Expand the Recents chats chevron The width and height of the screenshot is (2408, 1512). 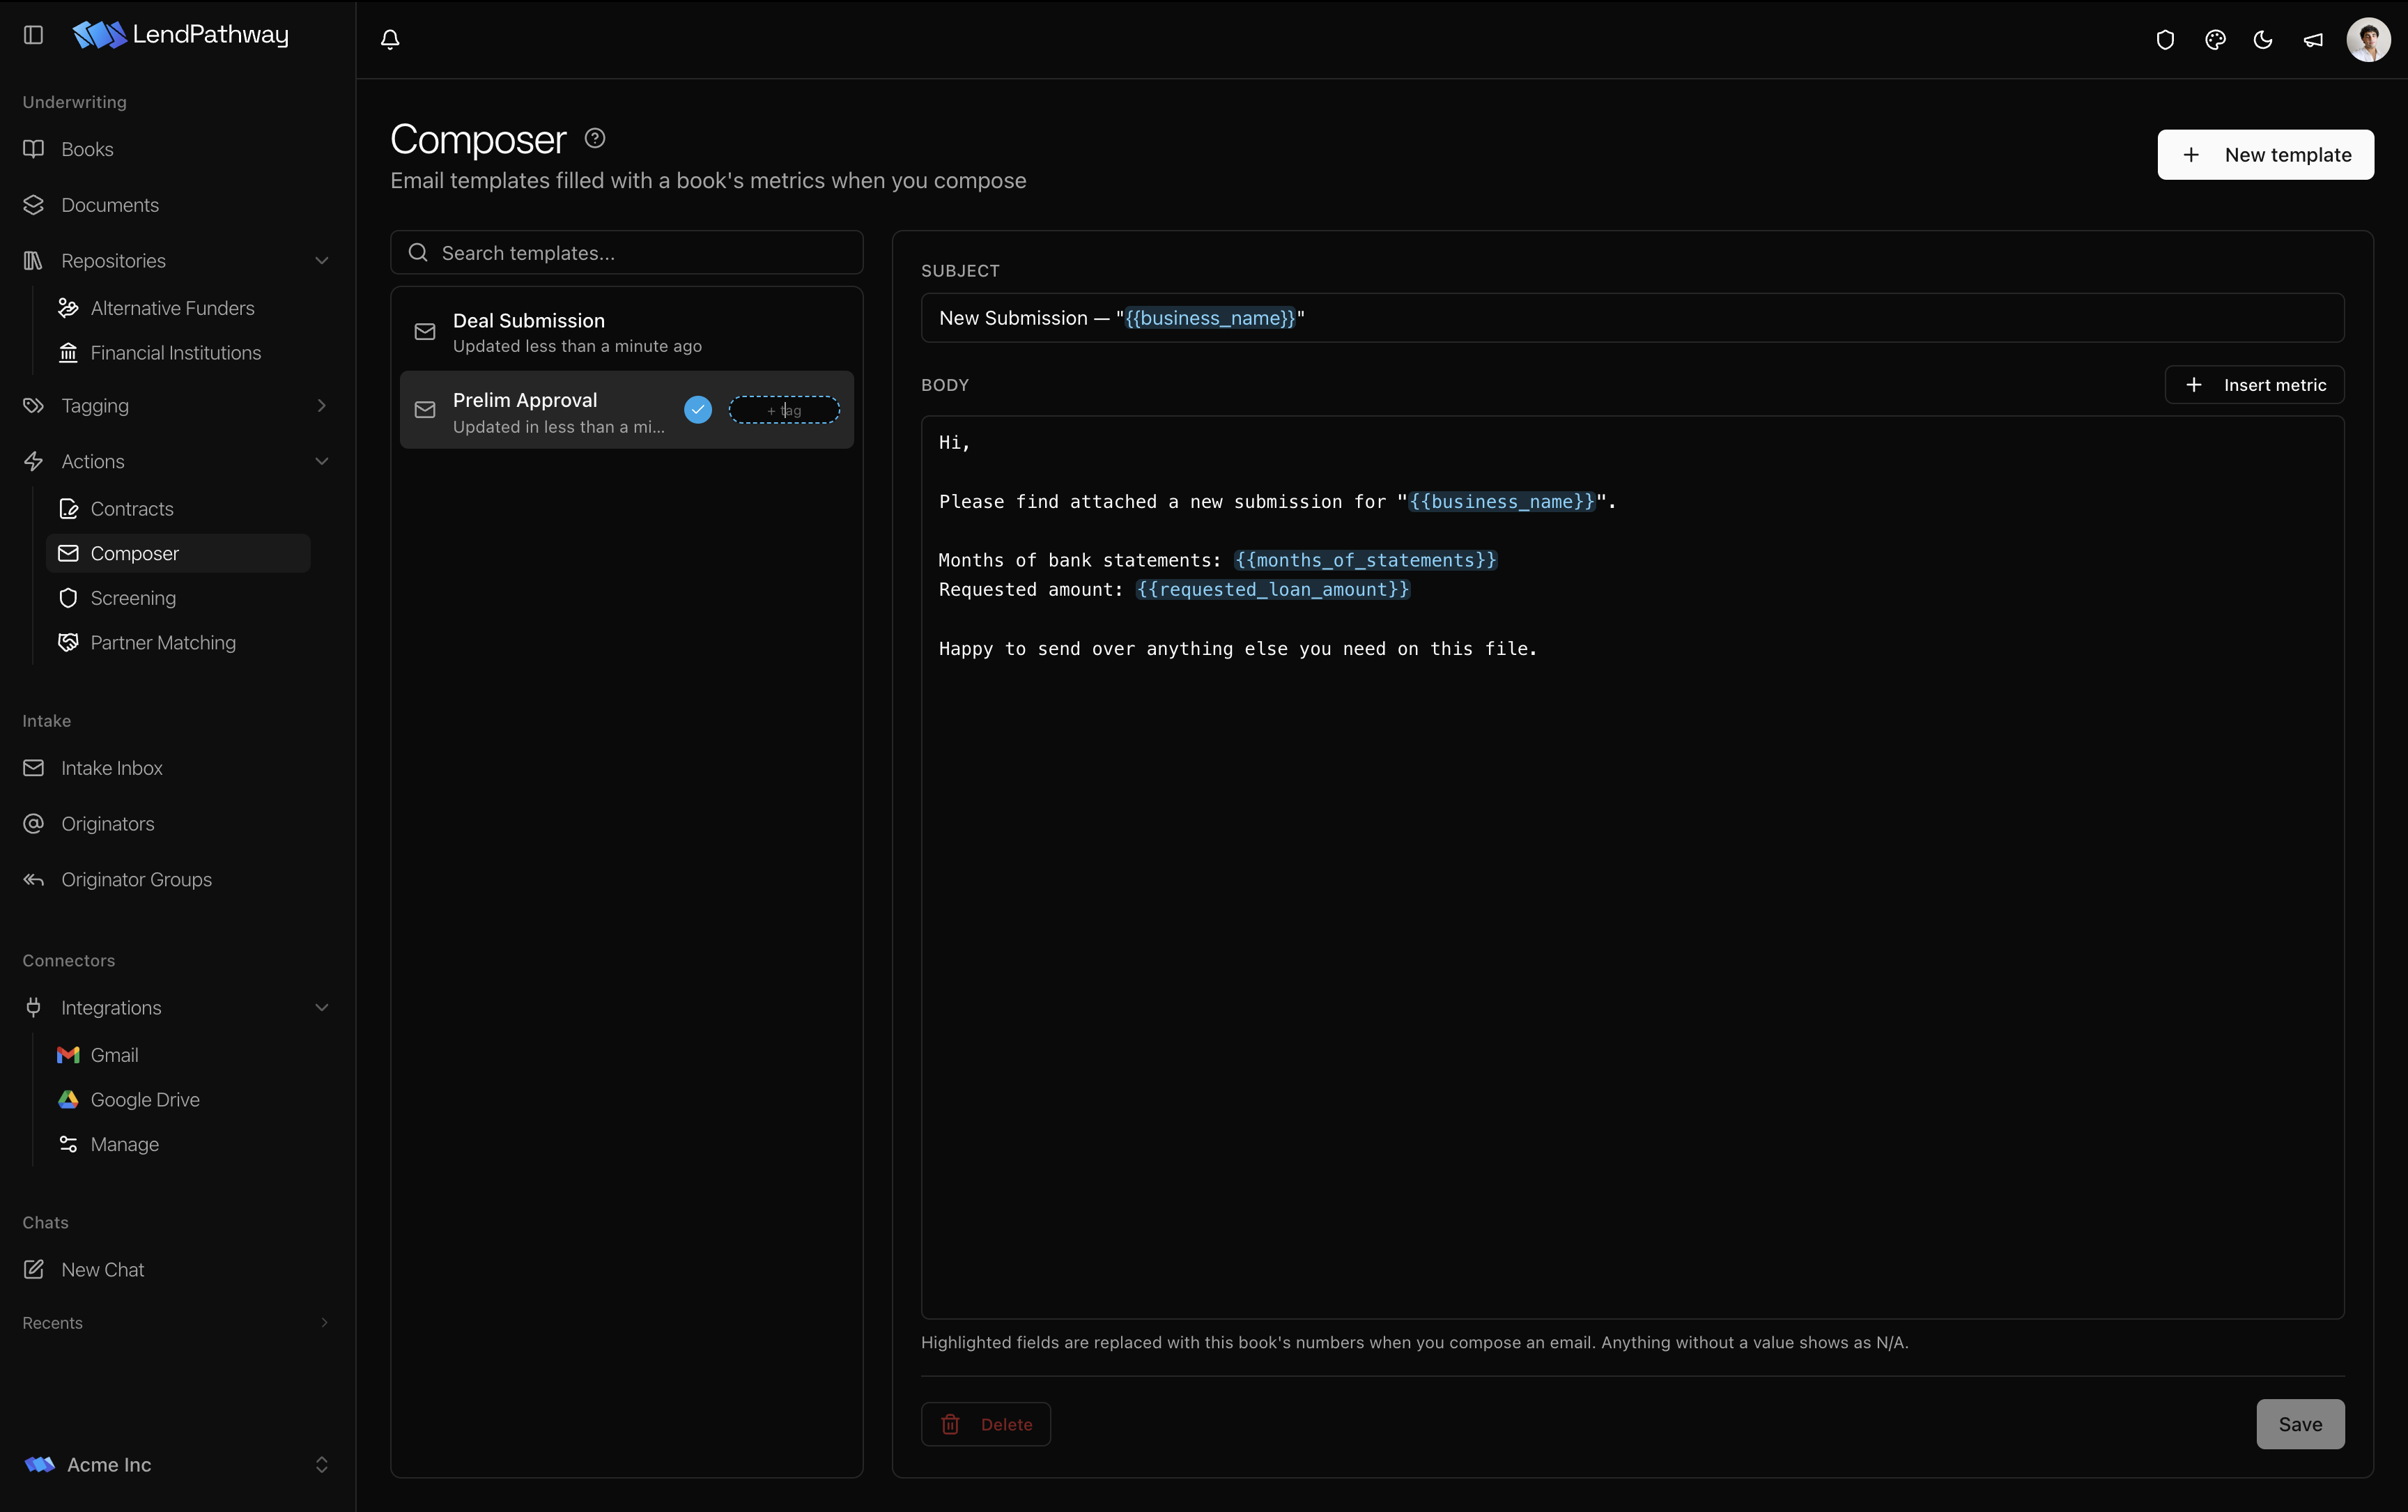[x=324, y=1323]
